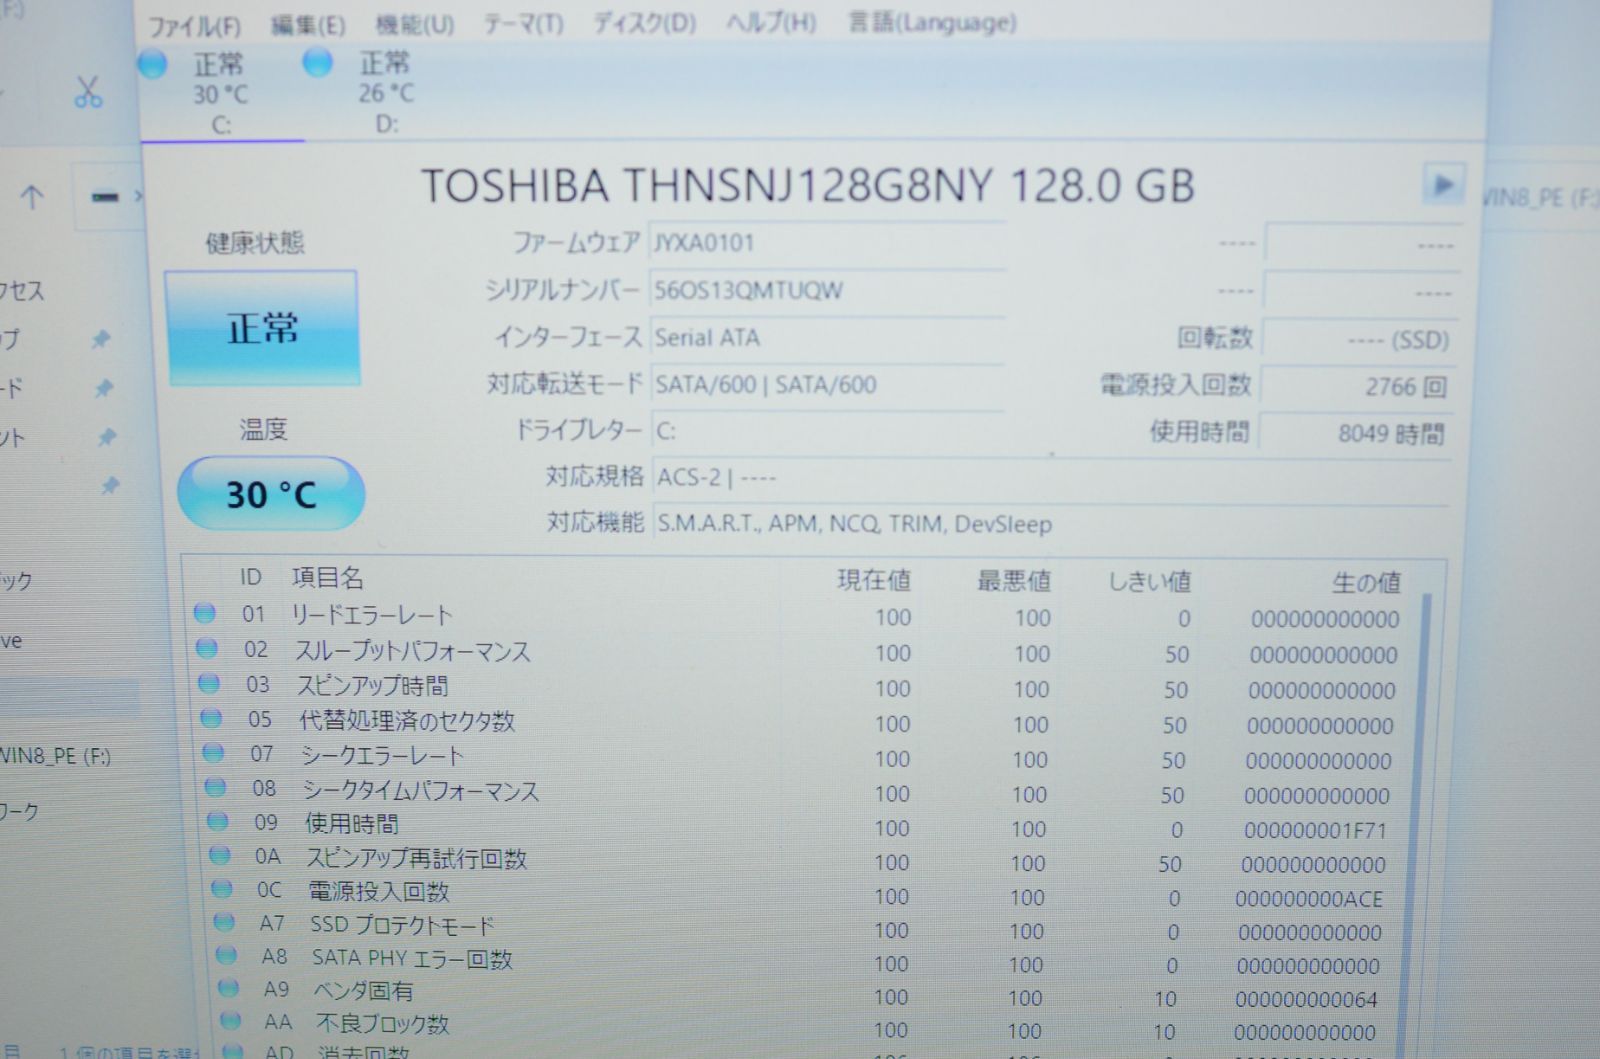This screenshot has height=1059, width=1600.
Task: Click the blue status circle for drive D:
Action: point(318,64)
